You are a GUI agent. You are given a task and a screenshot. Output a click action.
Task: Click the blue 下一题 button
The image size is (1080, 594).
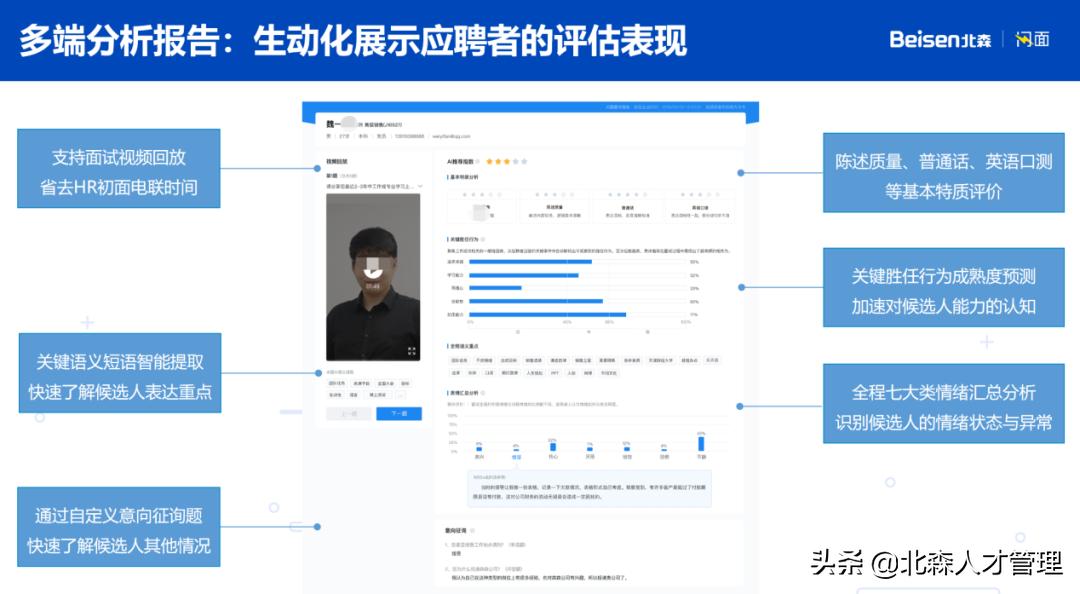398,414
